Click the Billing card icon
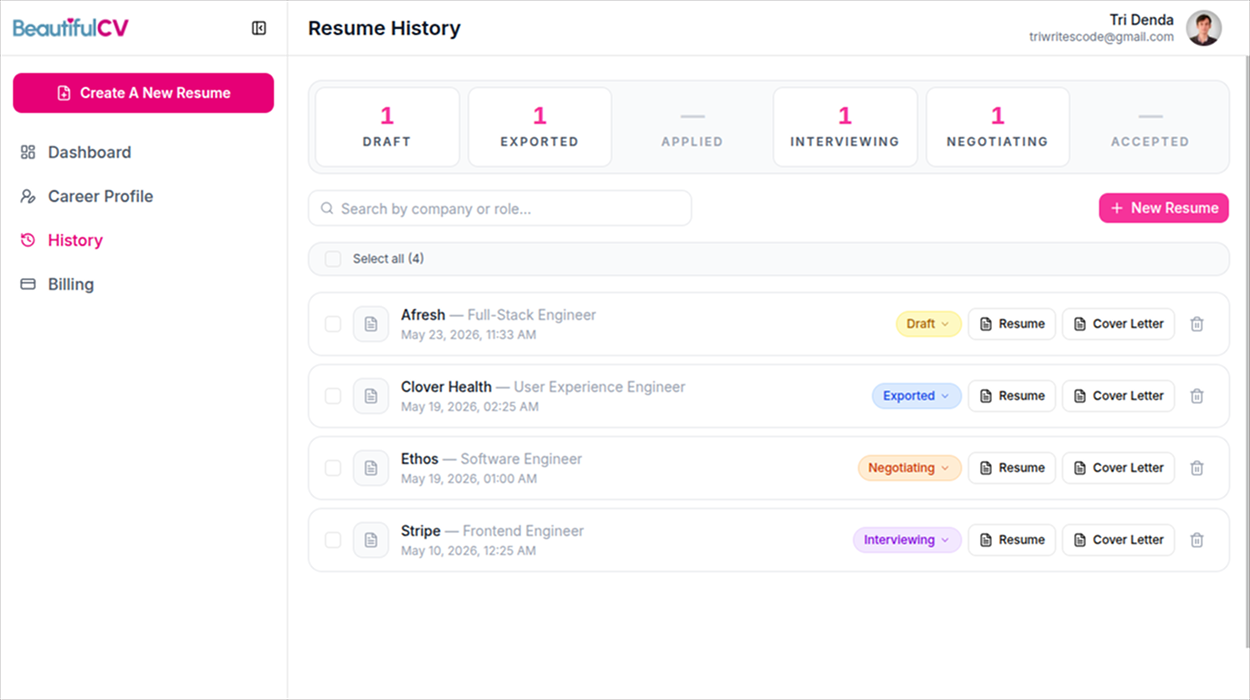The height and width of the screenshot is (700, 1250). [x=28, y=284]
